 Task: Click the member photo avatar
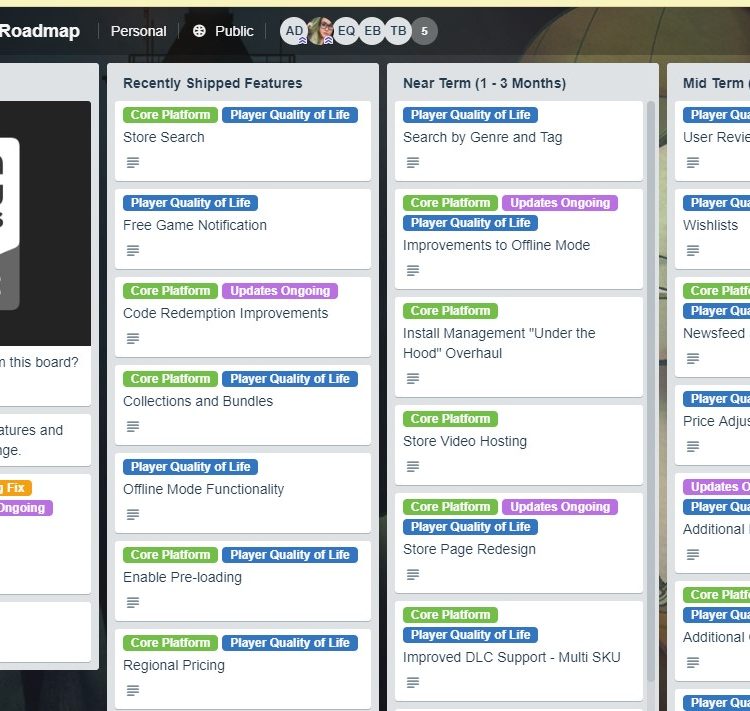320,31
